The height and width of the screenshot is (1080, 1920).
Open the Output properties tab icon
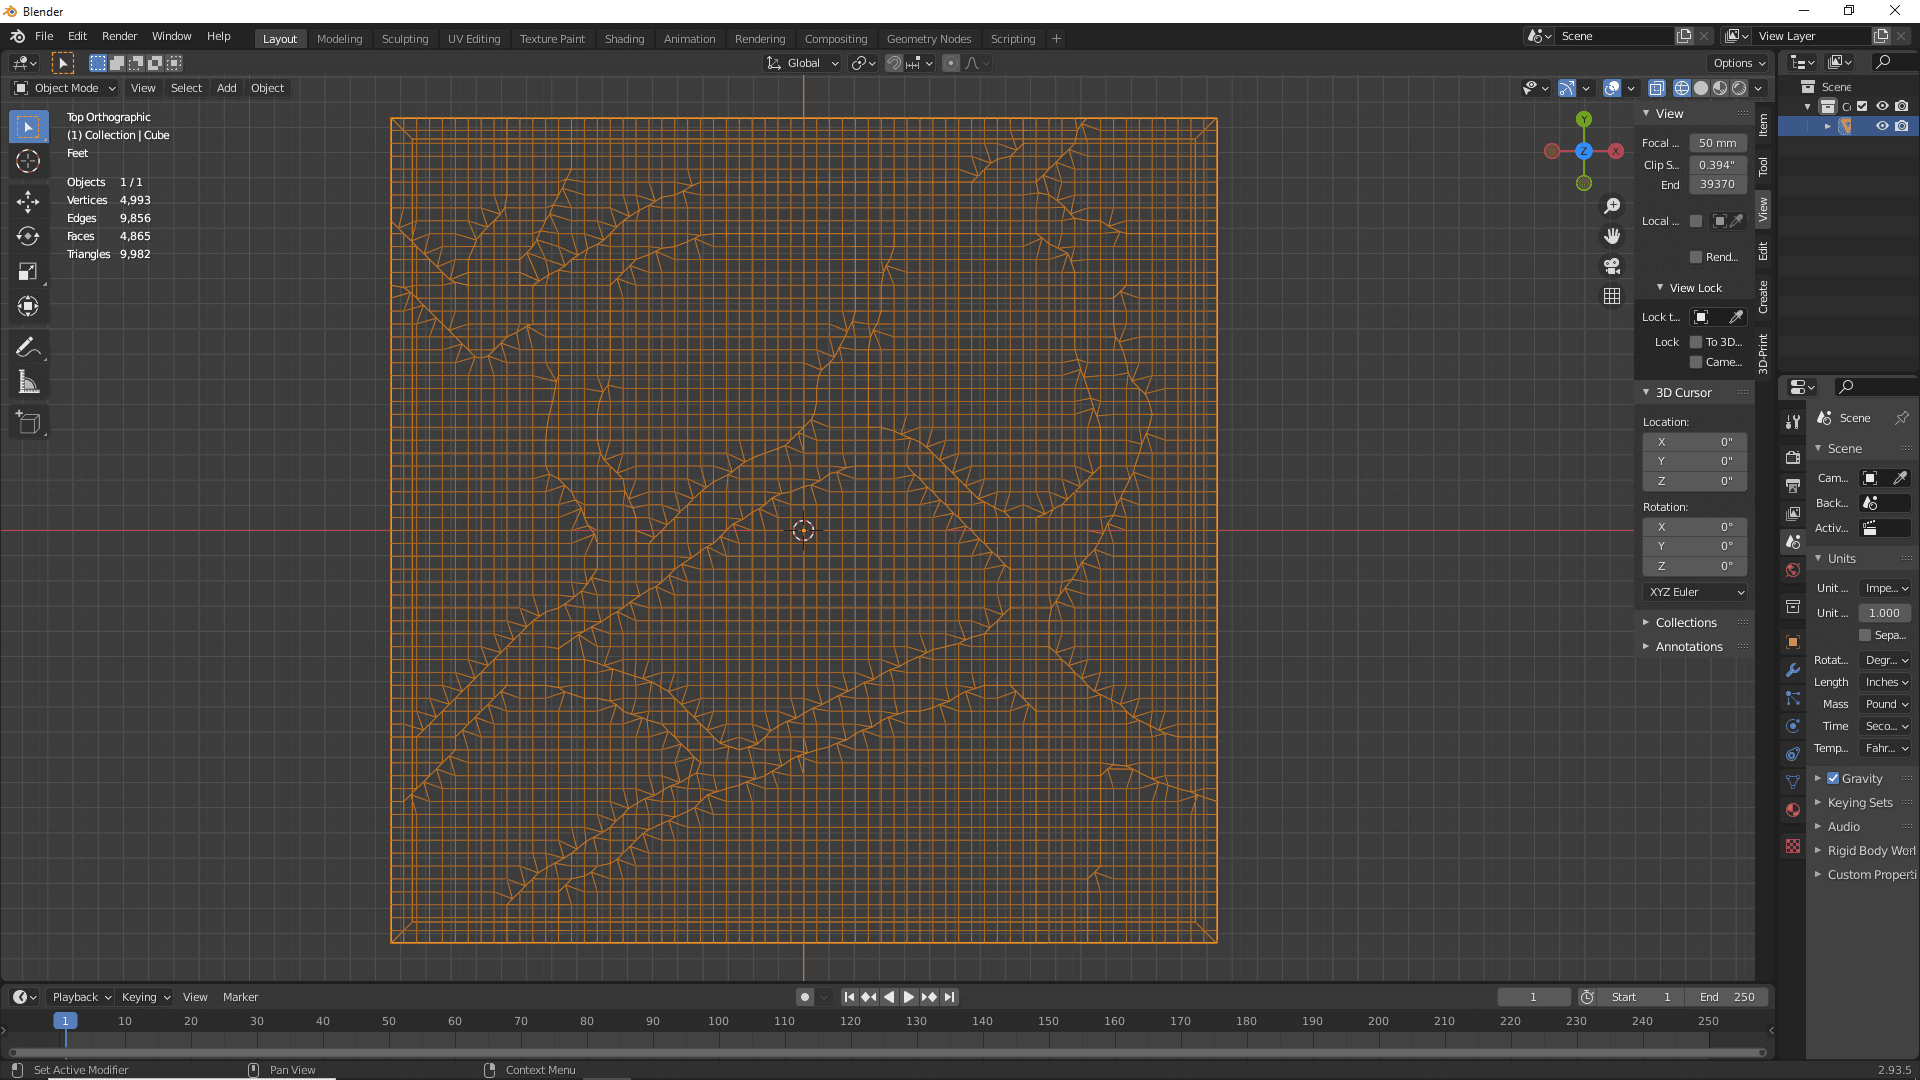[1793, 485]
